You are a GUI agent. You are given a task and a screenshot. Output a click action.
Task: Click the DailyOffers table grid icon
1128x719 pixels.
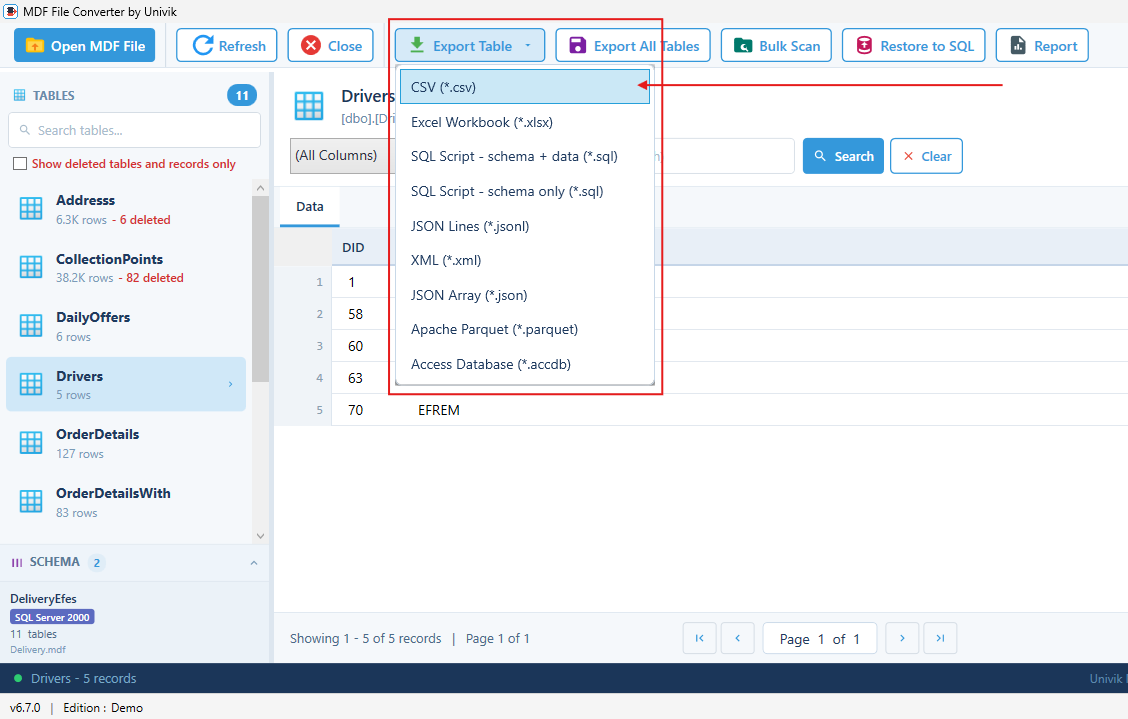tap(31, 325)
